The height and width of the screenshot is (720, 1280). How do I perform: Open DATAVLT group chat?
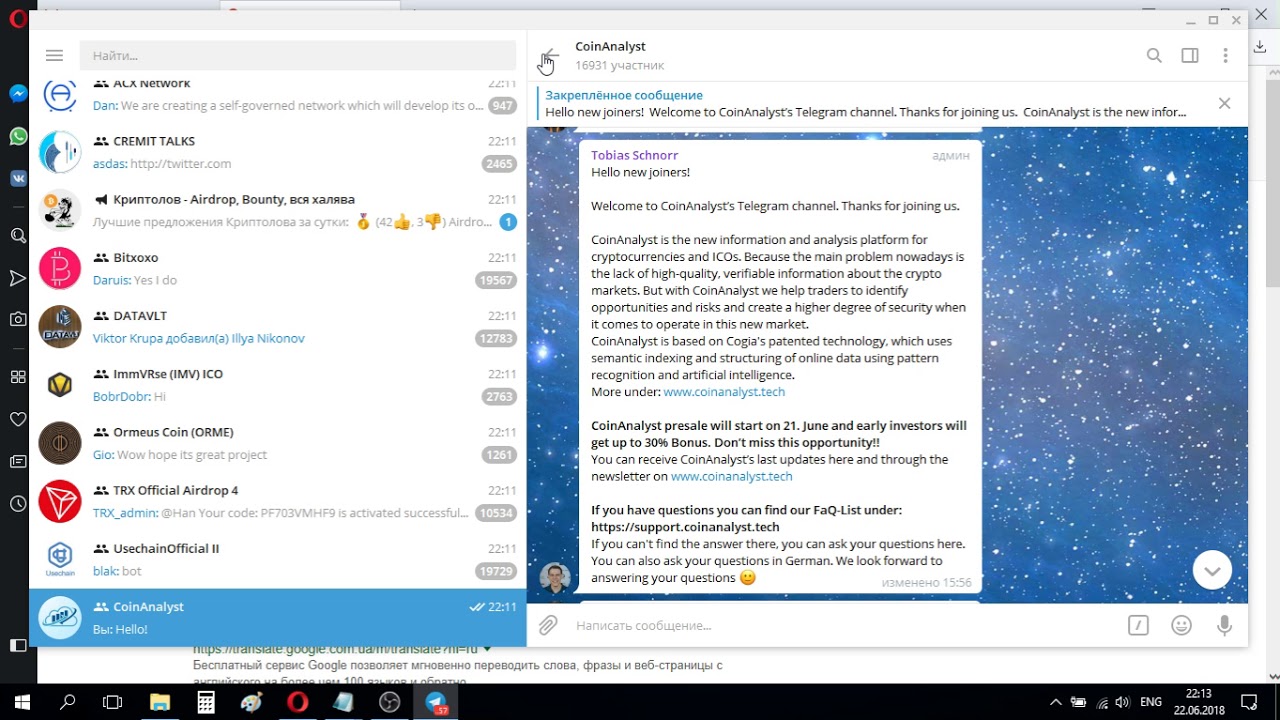[278, 327]
